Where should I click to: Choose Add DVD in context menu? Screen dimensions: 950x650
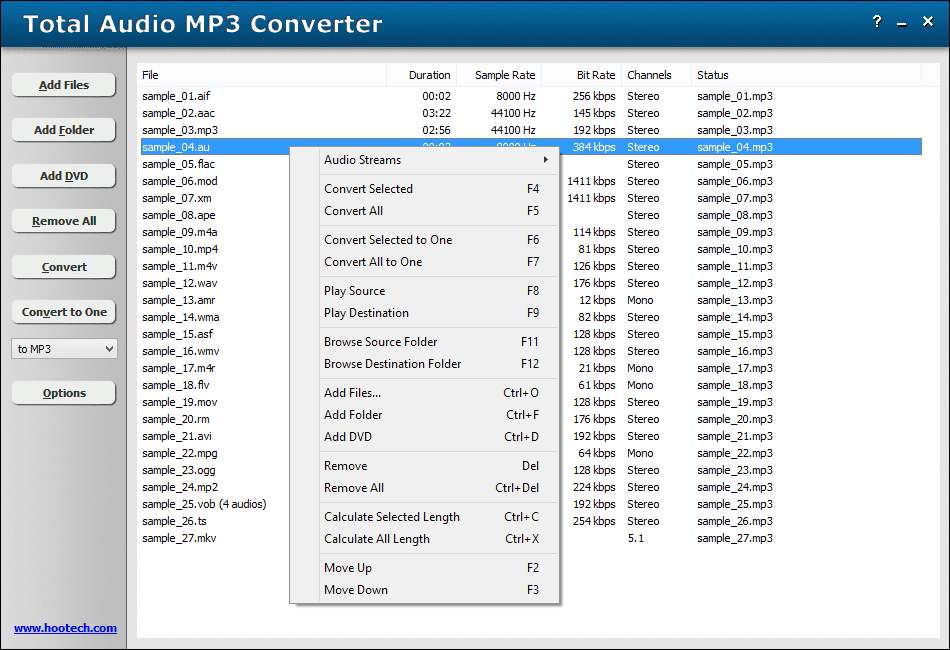click(436, 437)
